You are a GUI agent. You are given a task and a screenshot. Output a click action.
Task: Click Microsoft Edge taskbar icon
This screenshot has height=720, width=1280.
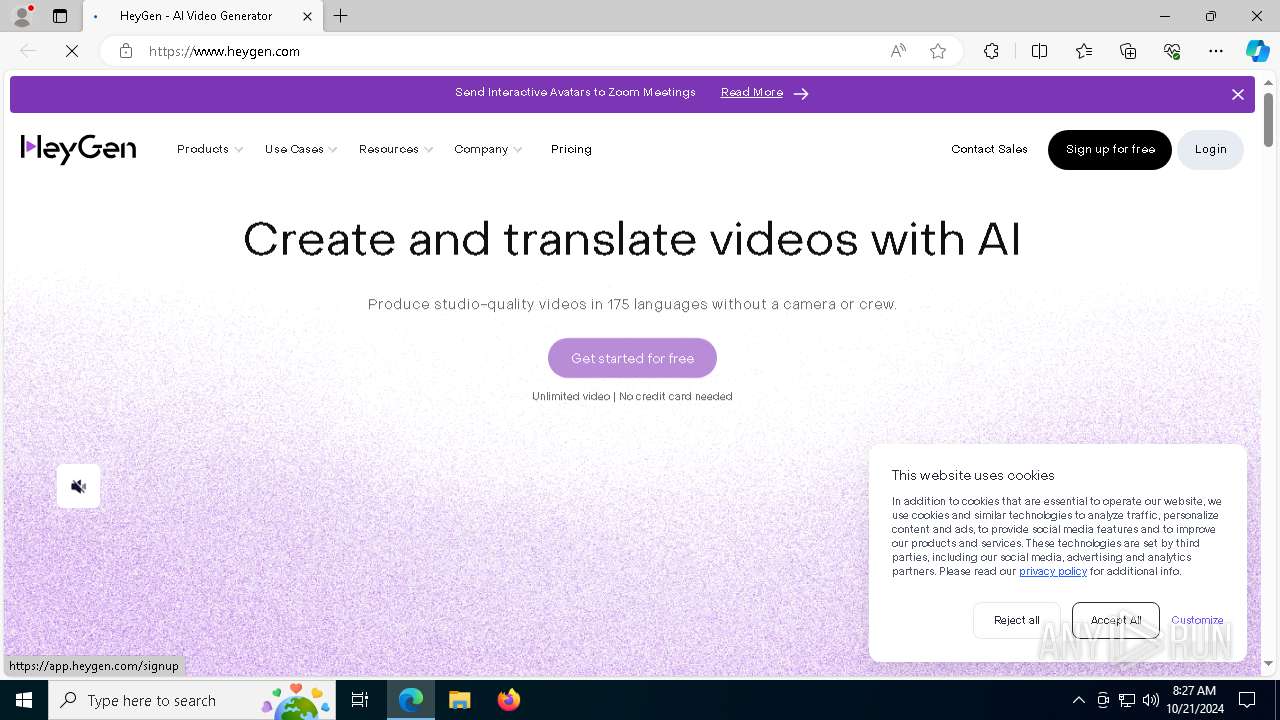pyautogui.click(x=411, y=700)
